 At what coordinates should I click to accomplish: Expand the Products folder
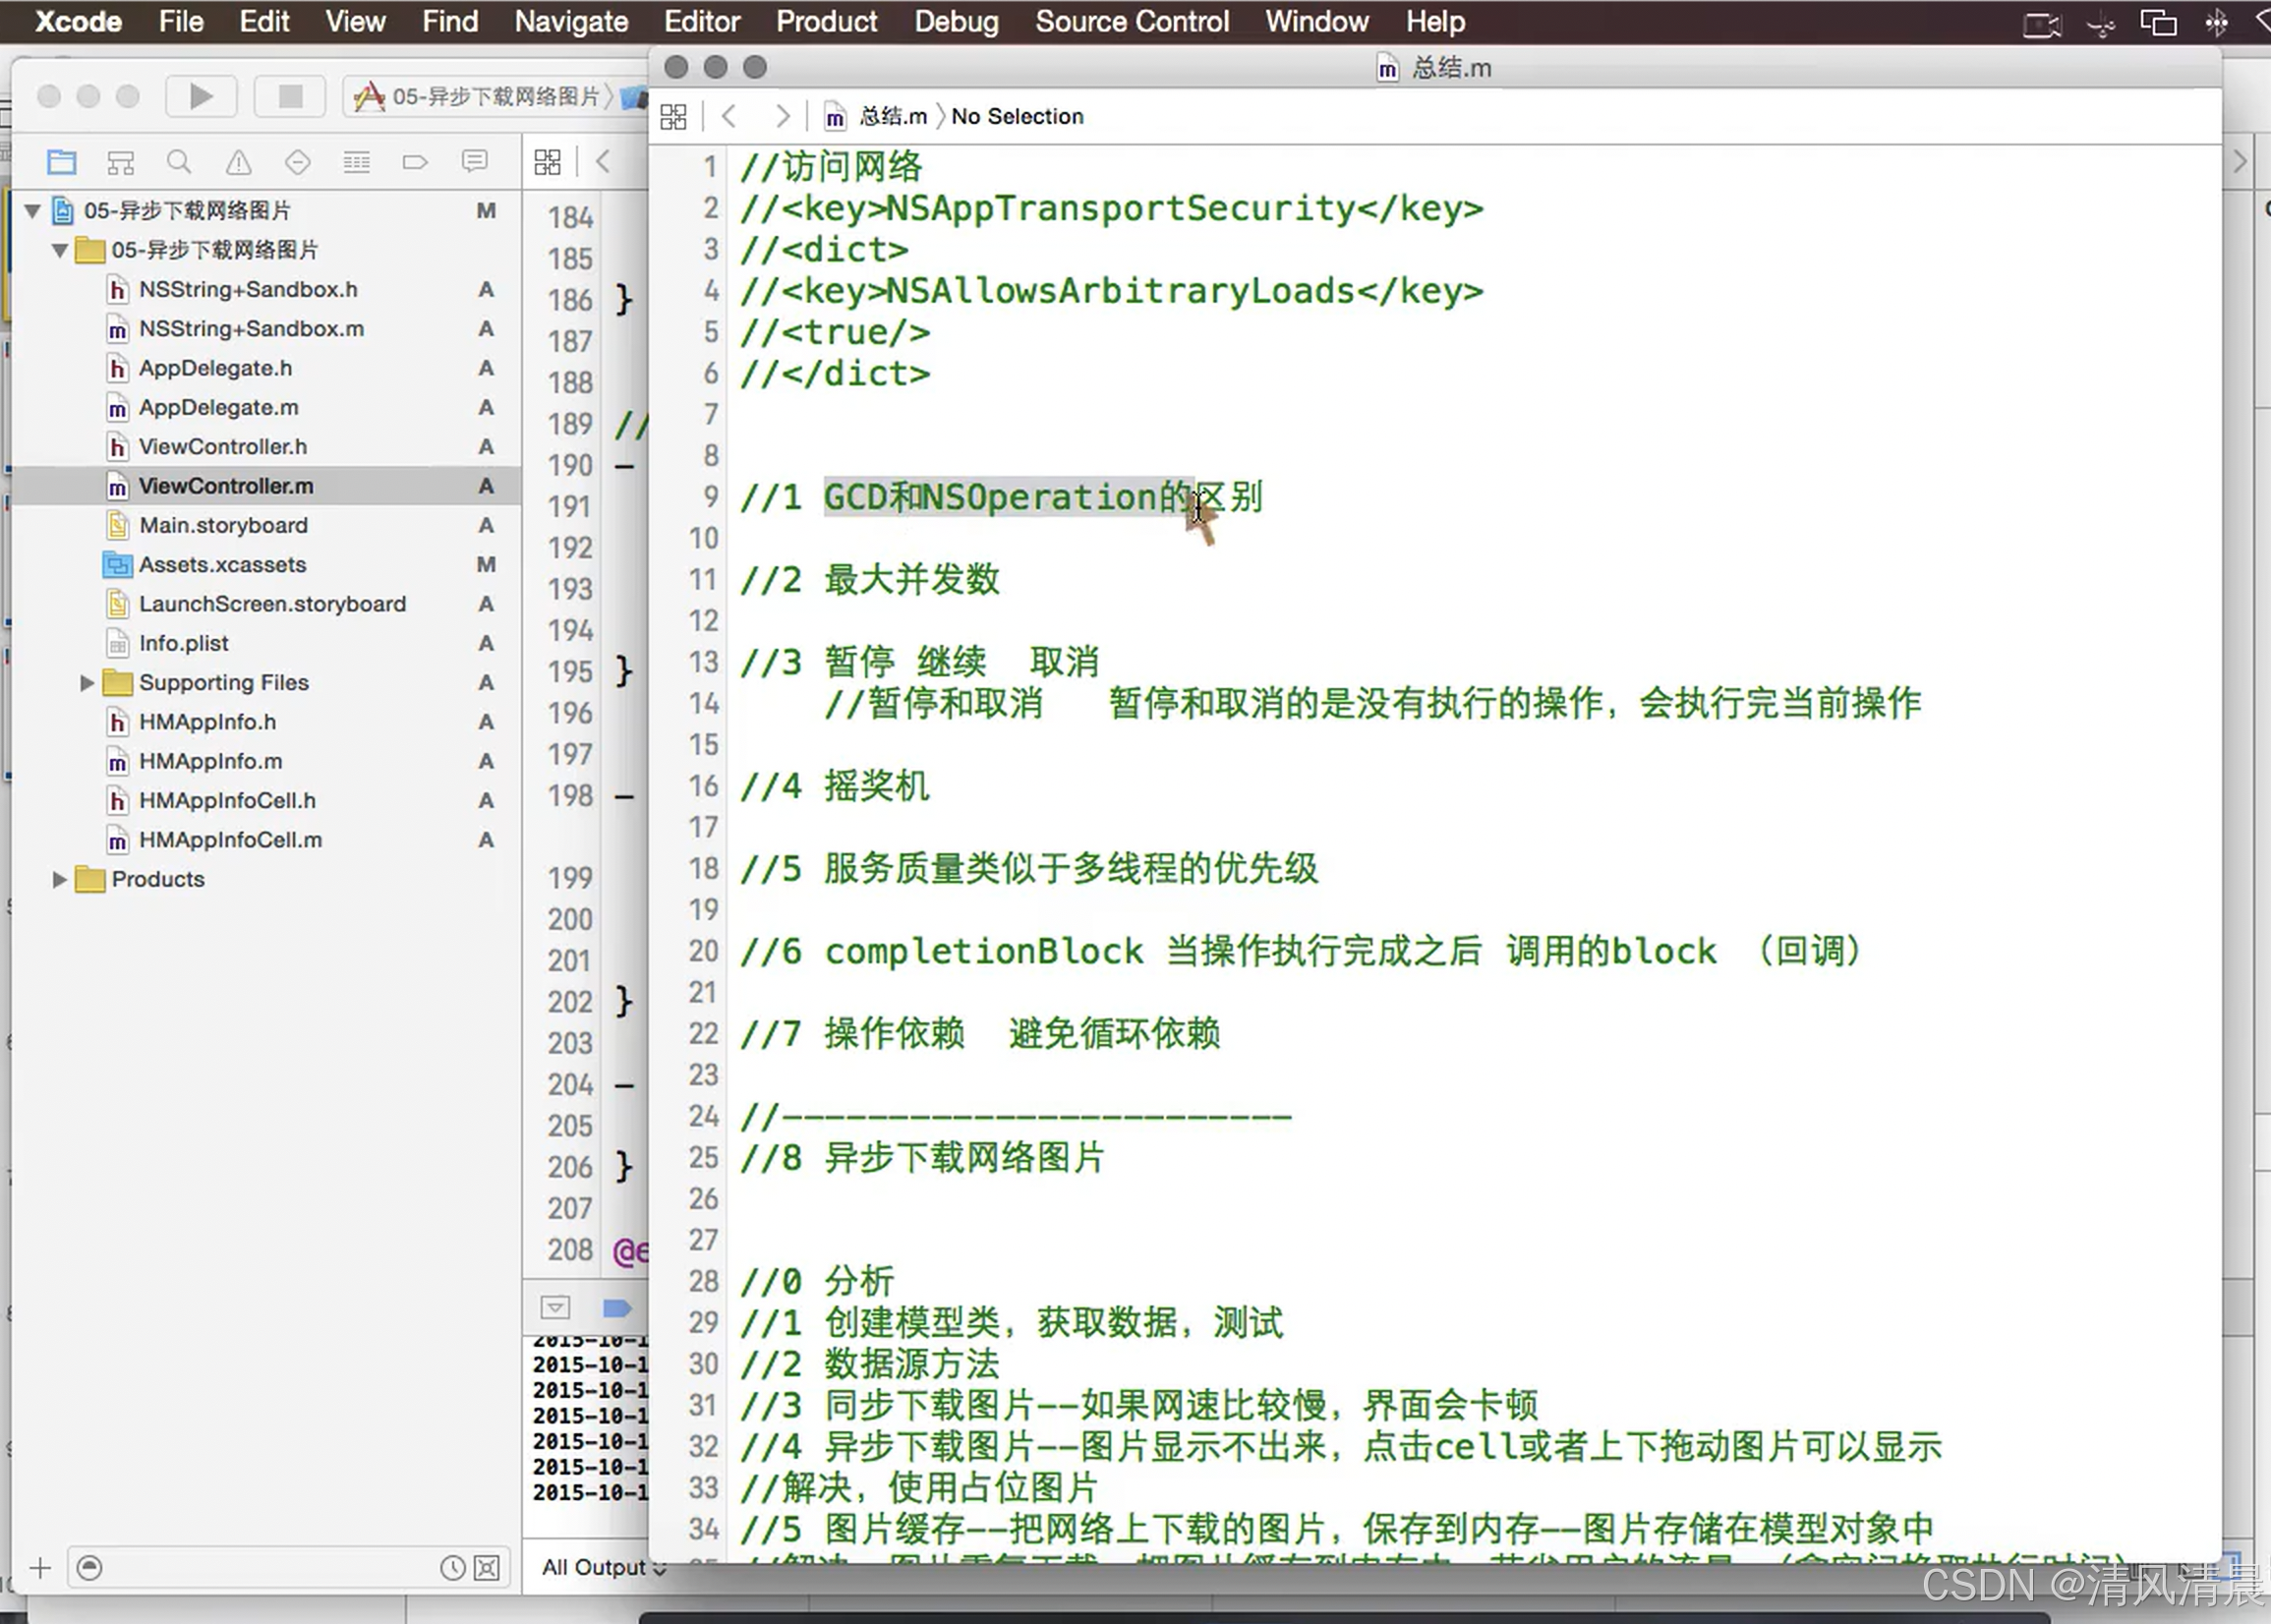coord(59,879)
